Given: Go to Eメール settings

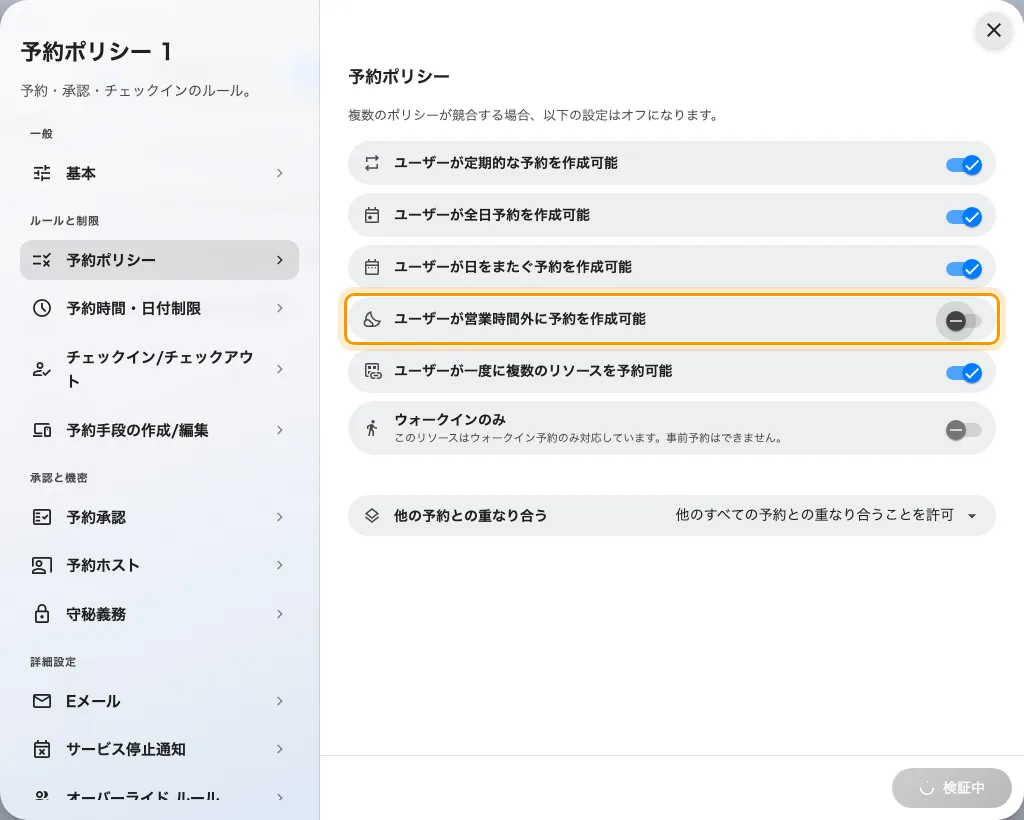Looking at the screenshot, I should click(159, 701).
